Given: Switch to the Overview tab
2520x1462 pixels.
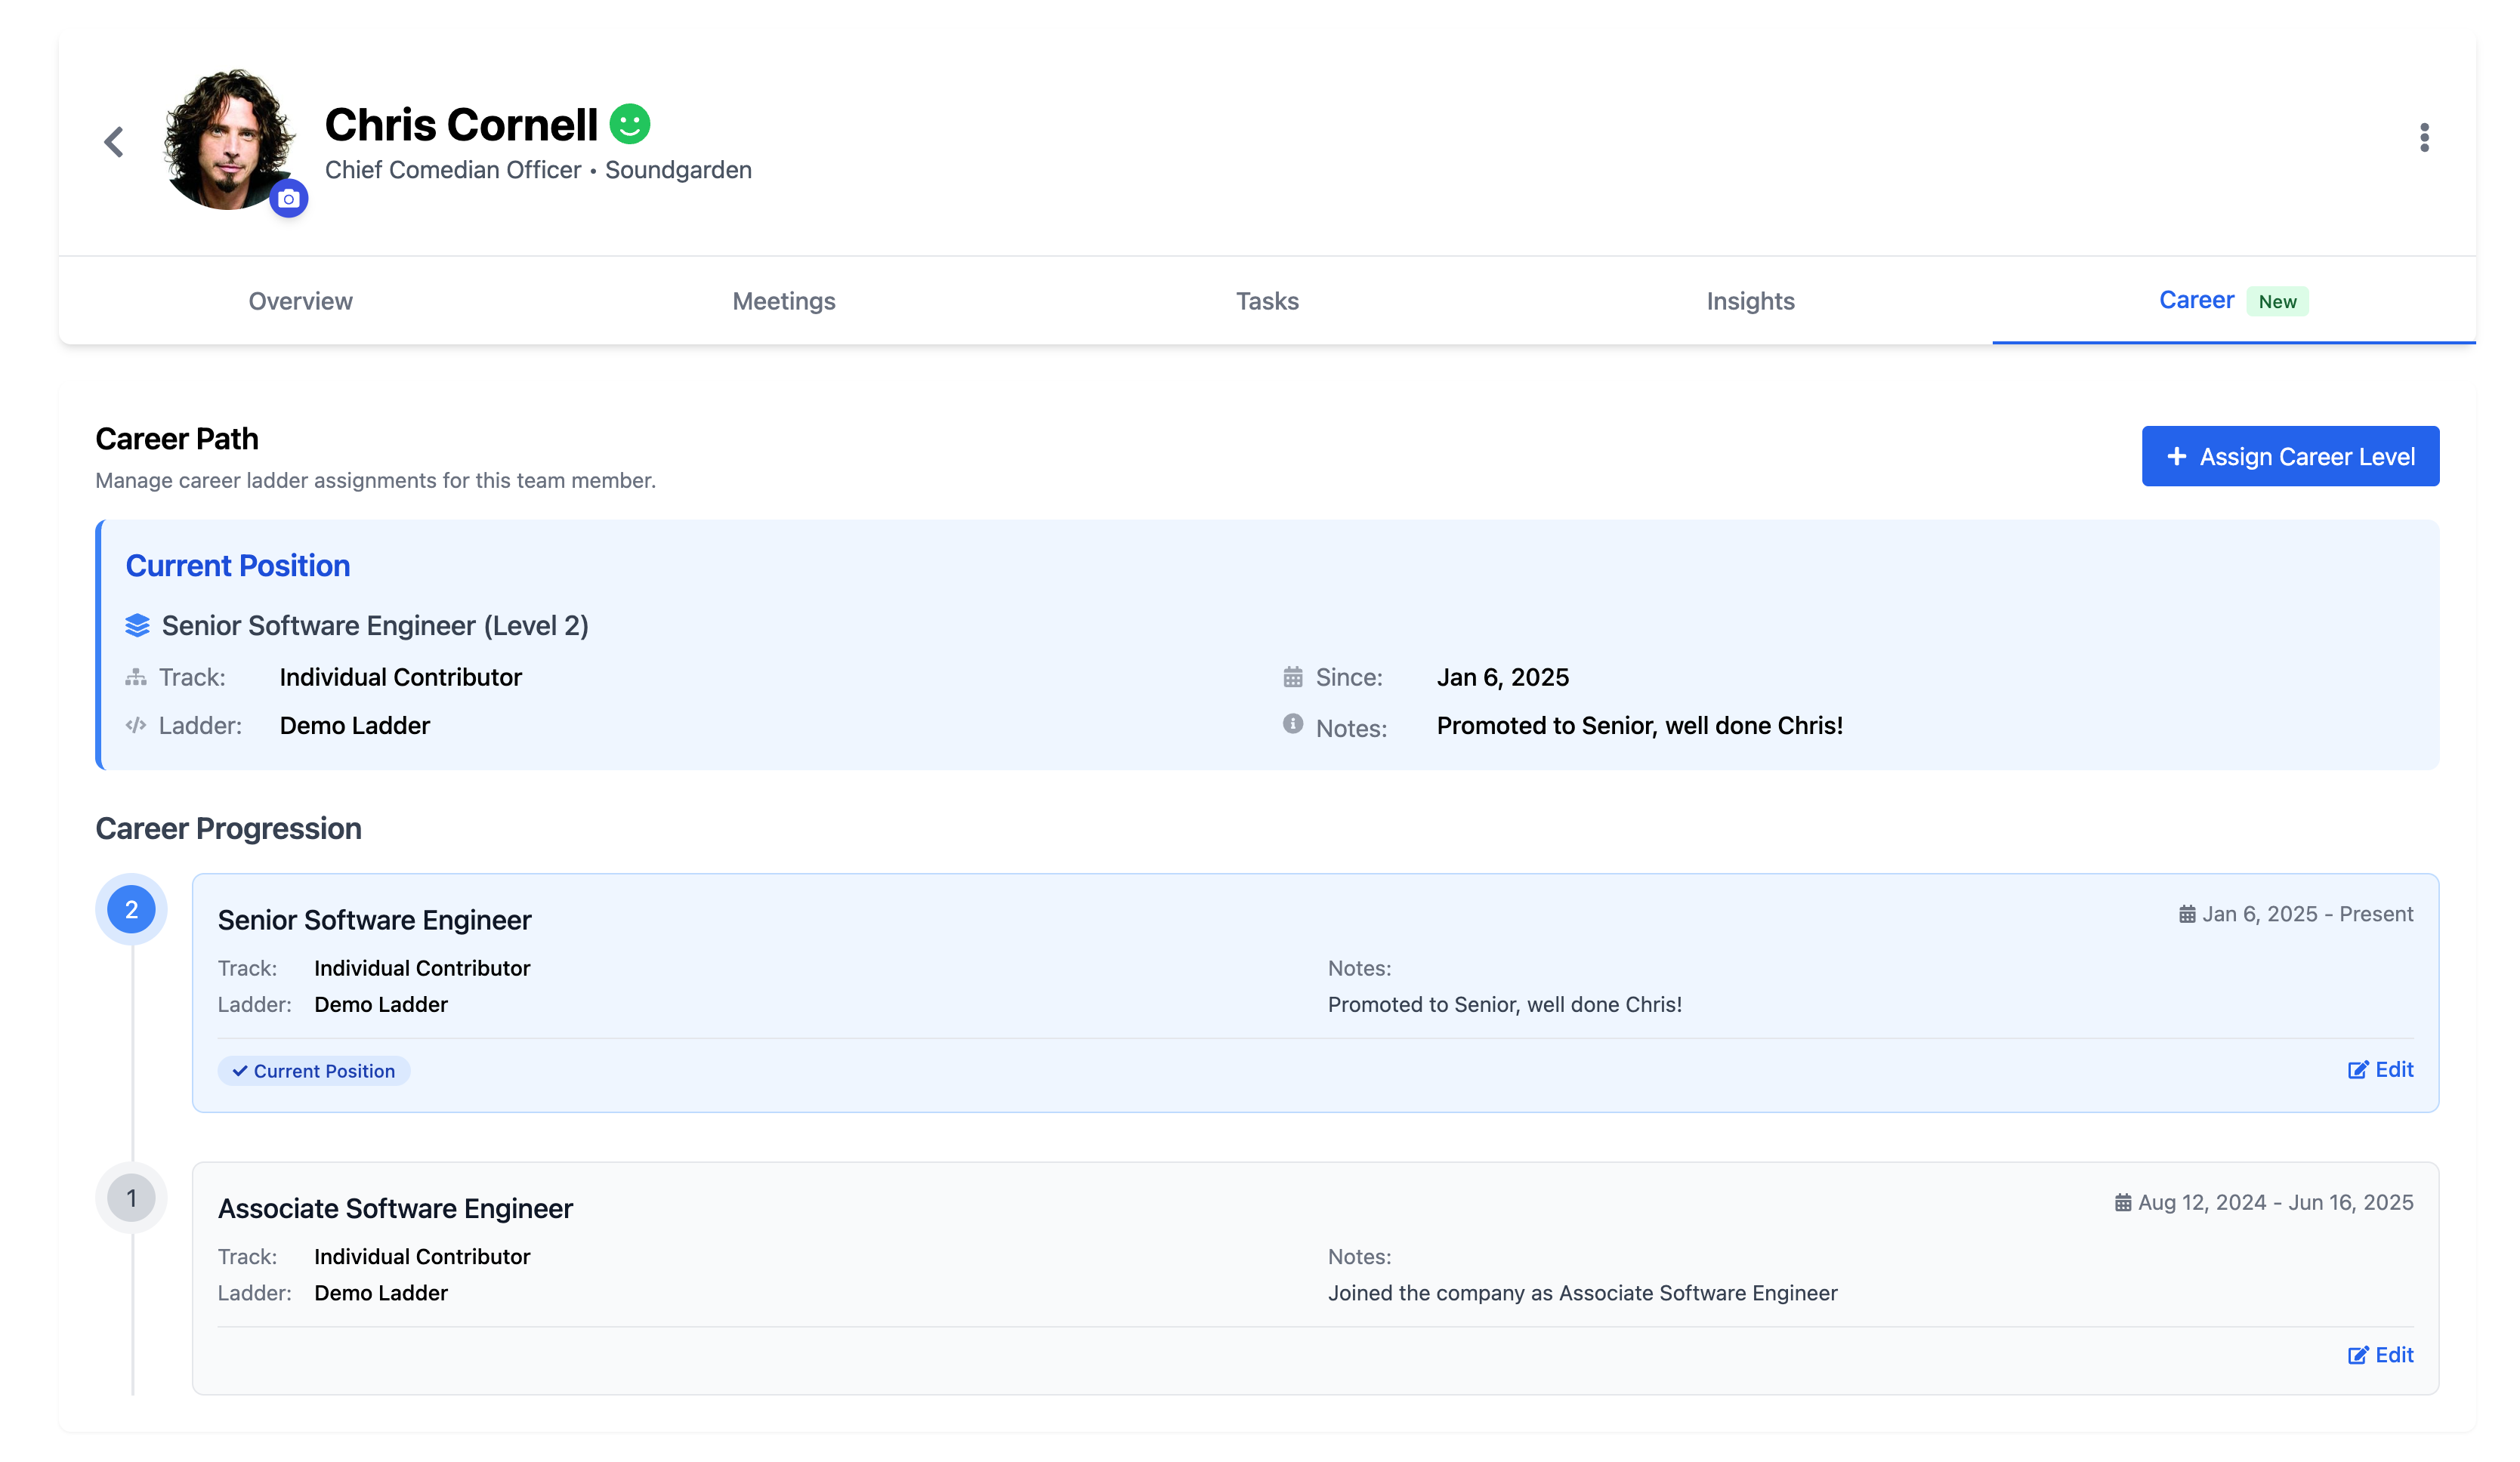Looking at the screenshot, I should click(300, 301).
